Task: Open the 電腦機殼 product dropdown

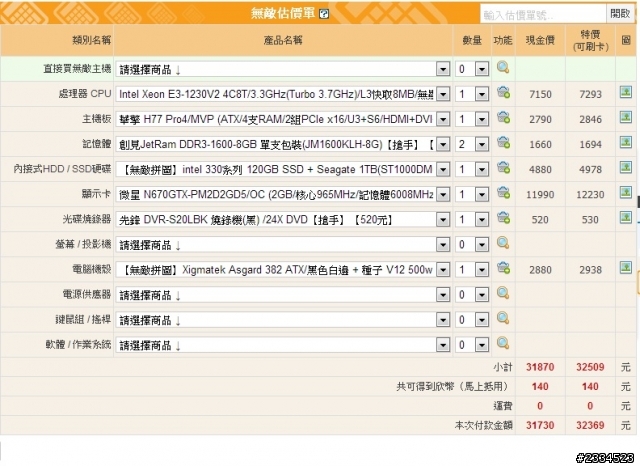Action: (283, 270)
